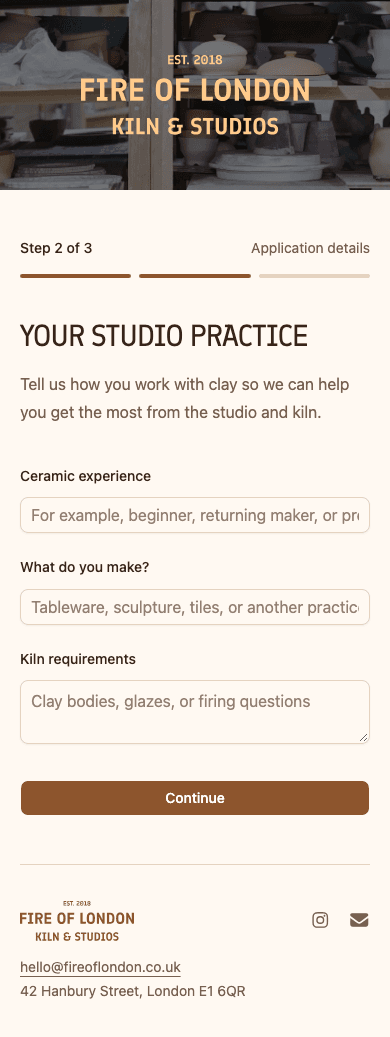Click the third unfilled progress segment

[315, 276]
